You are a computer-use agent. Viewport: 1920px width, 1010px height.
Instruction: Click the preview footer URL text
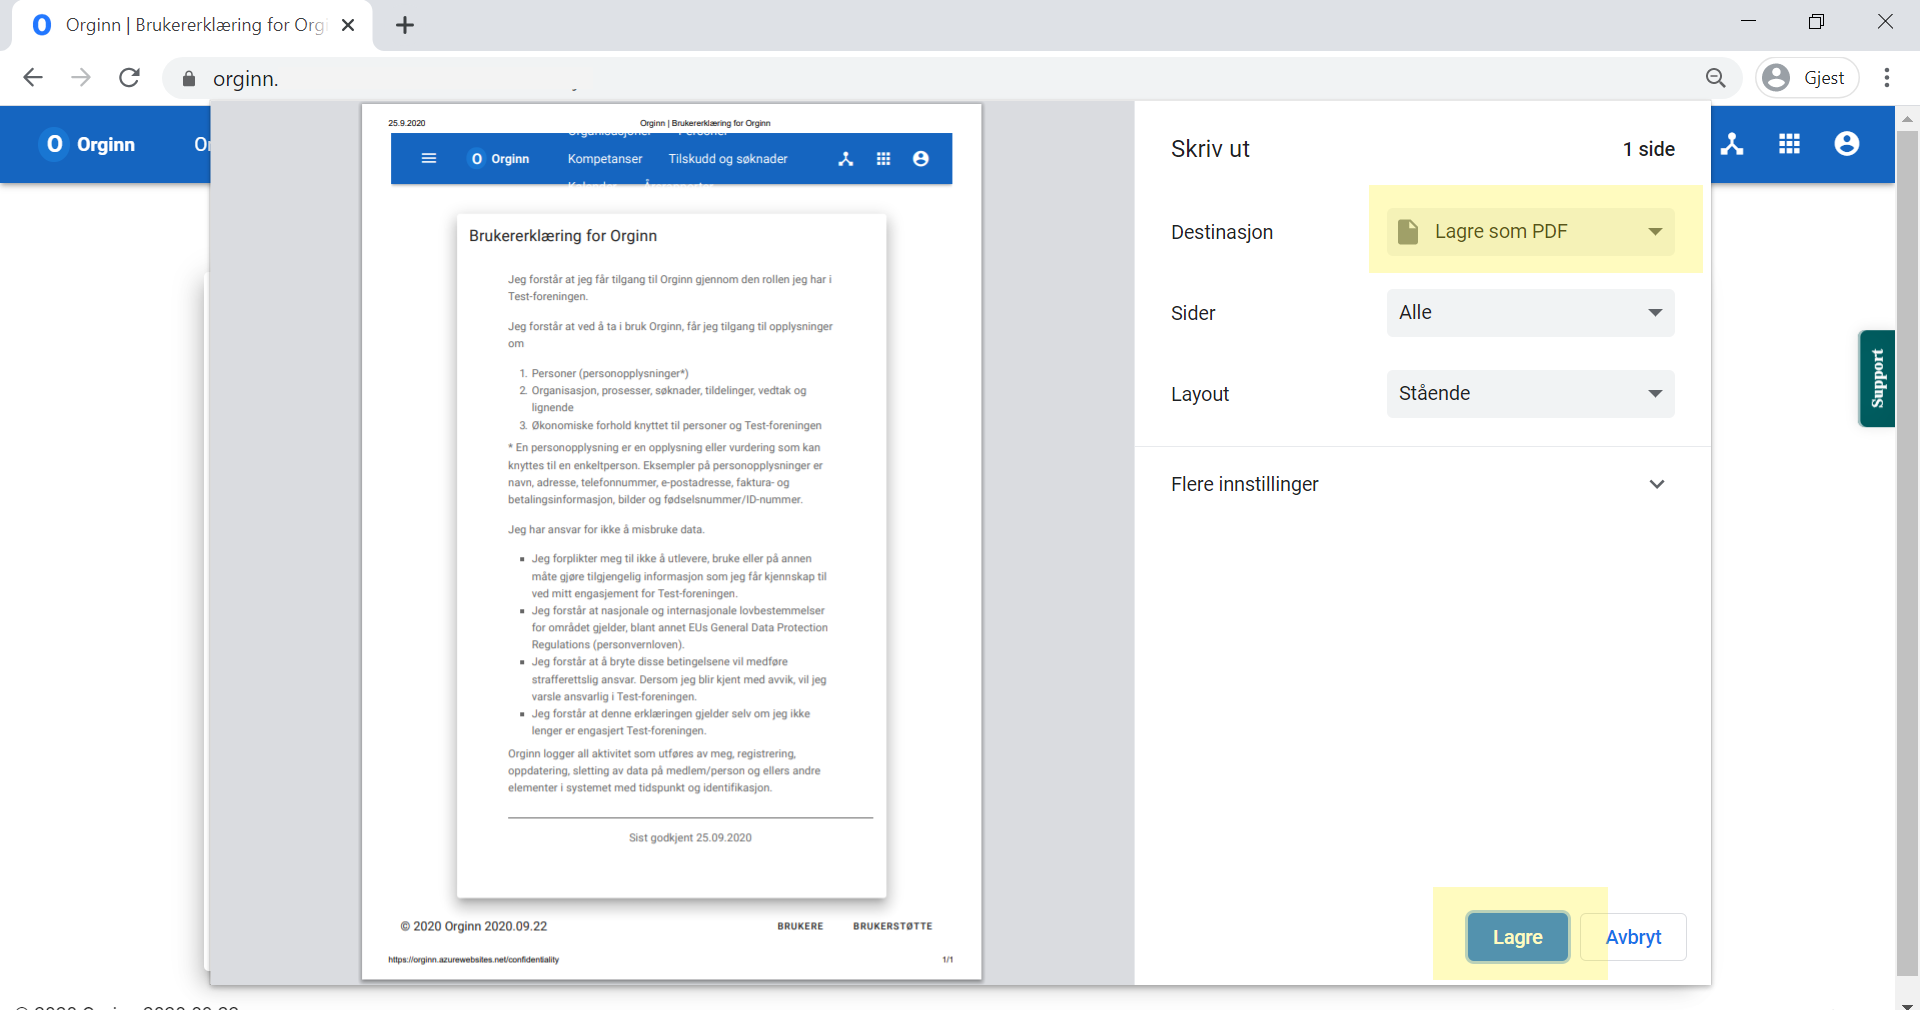(x=473, y=959)
